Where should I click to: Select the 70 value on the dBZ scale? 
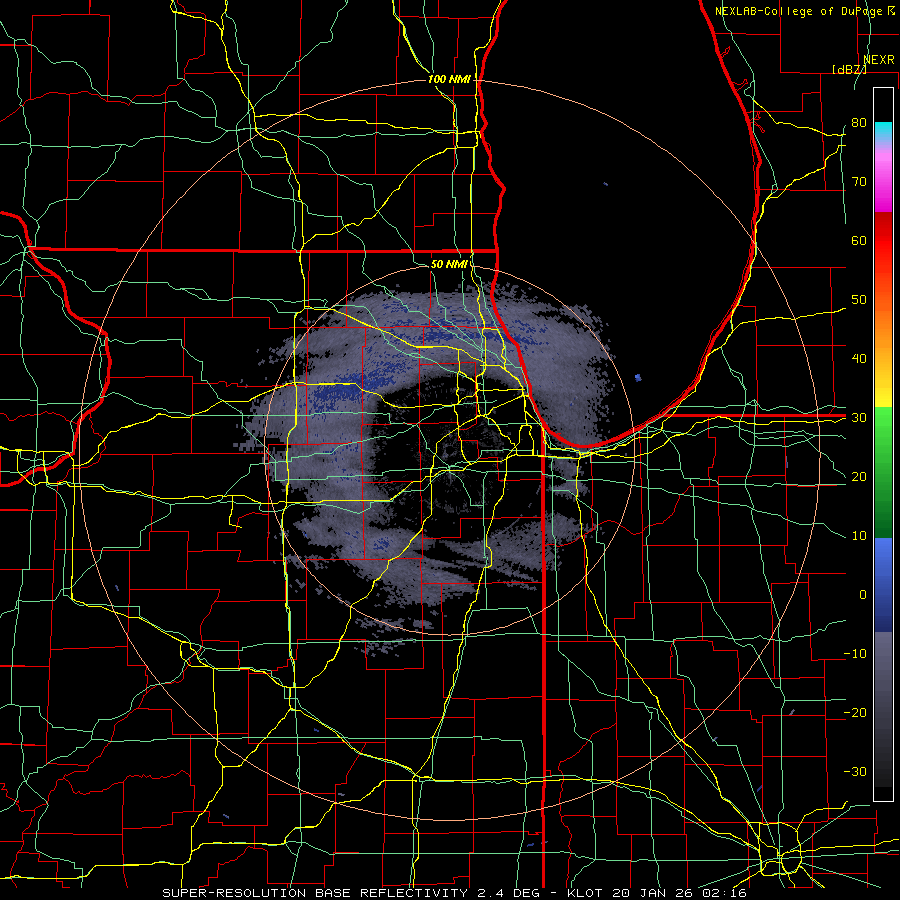[859, 182]
